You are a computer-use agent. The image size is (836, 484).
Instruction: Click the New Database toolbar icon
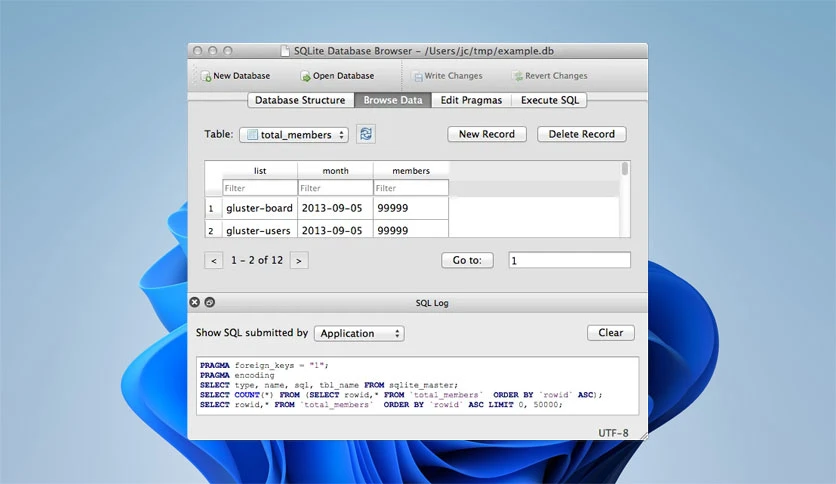point(206,76)
